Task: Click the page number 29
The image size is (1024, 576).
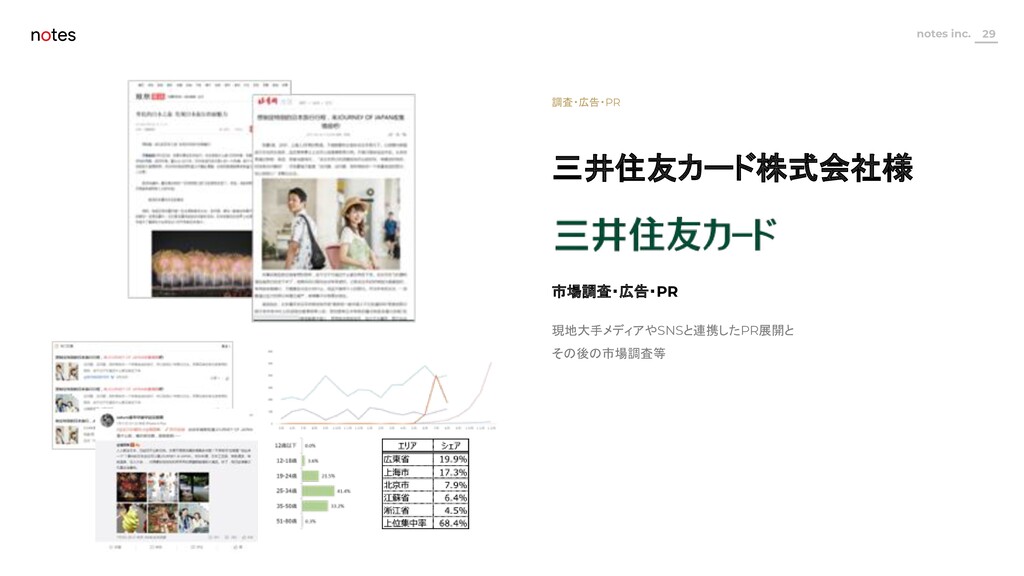Action: (x=988, y=34)
